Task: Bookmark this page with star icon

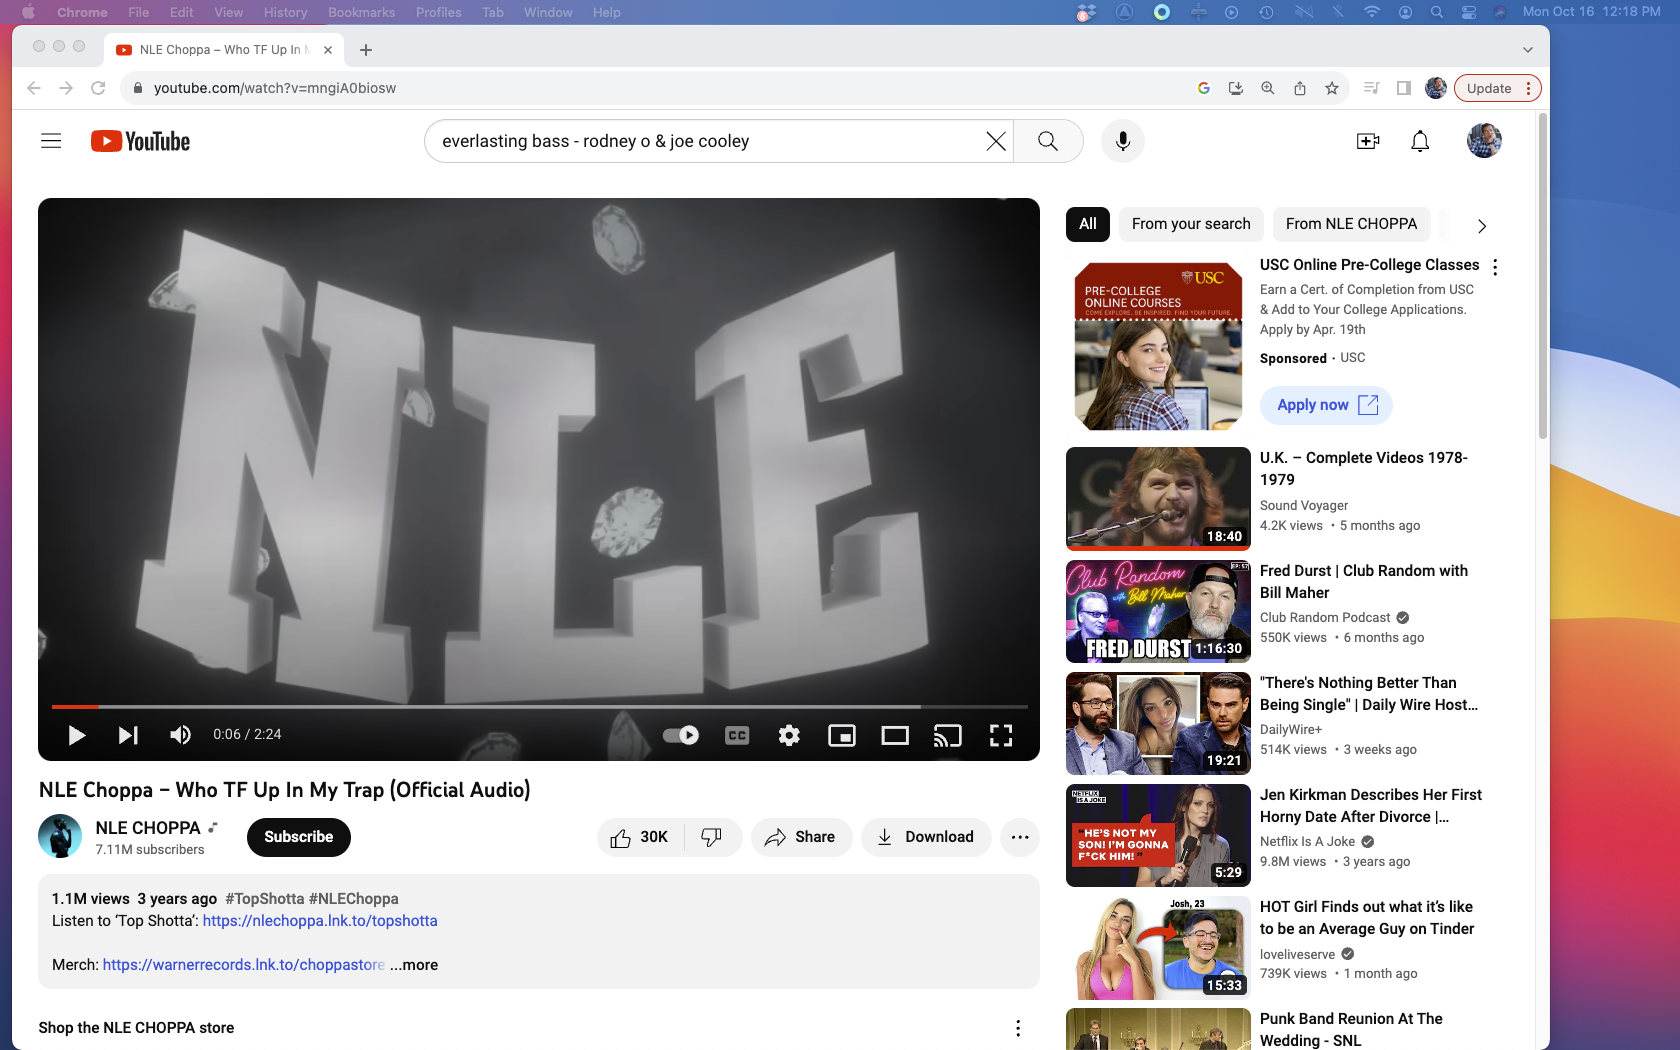Action: pos(1332,88)
